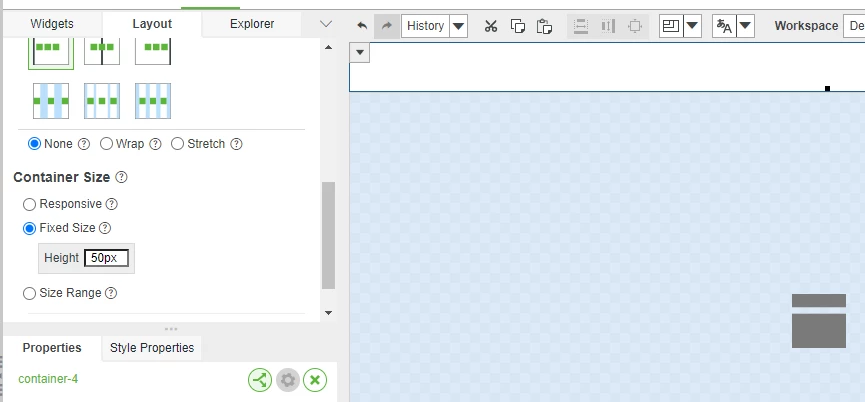This screenshot has height=402, width=865.
Task: Click the Layout panel scroll down arrow
Action: point(328,313)
